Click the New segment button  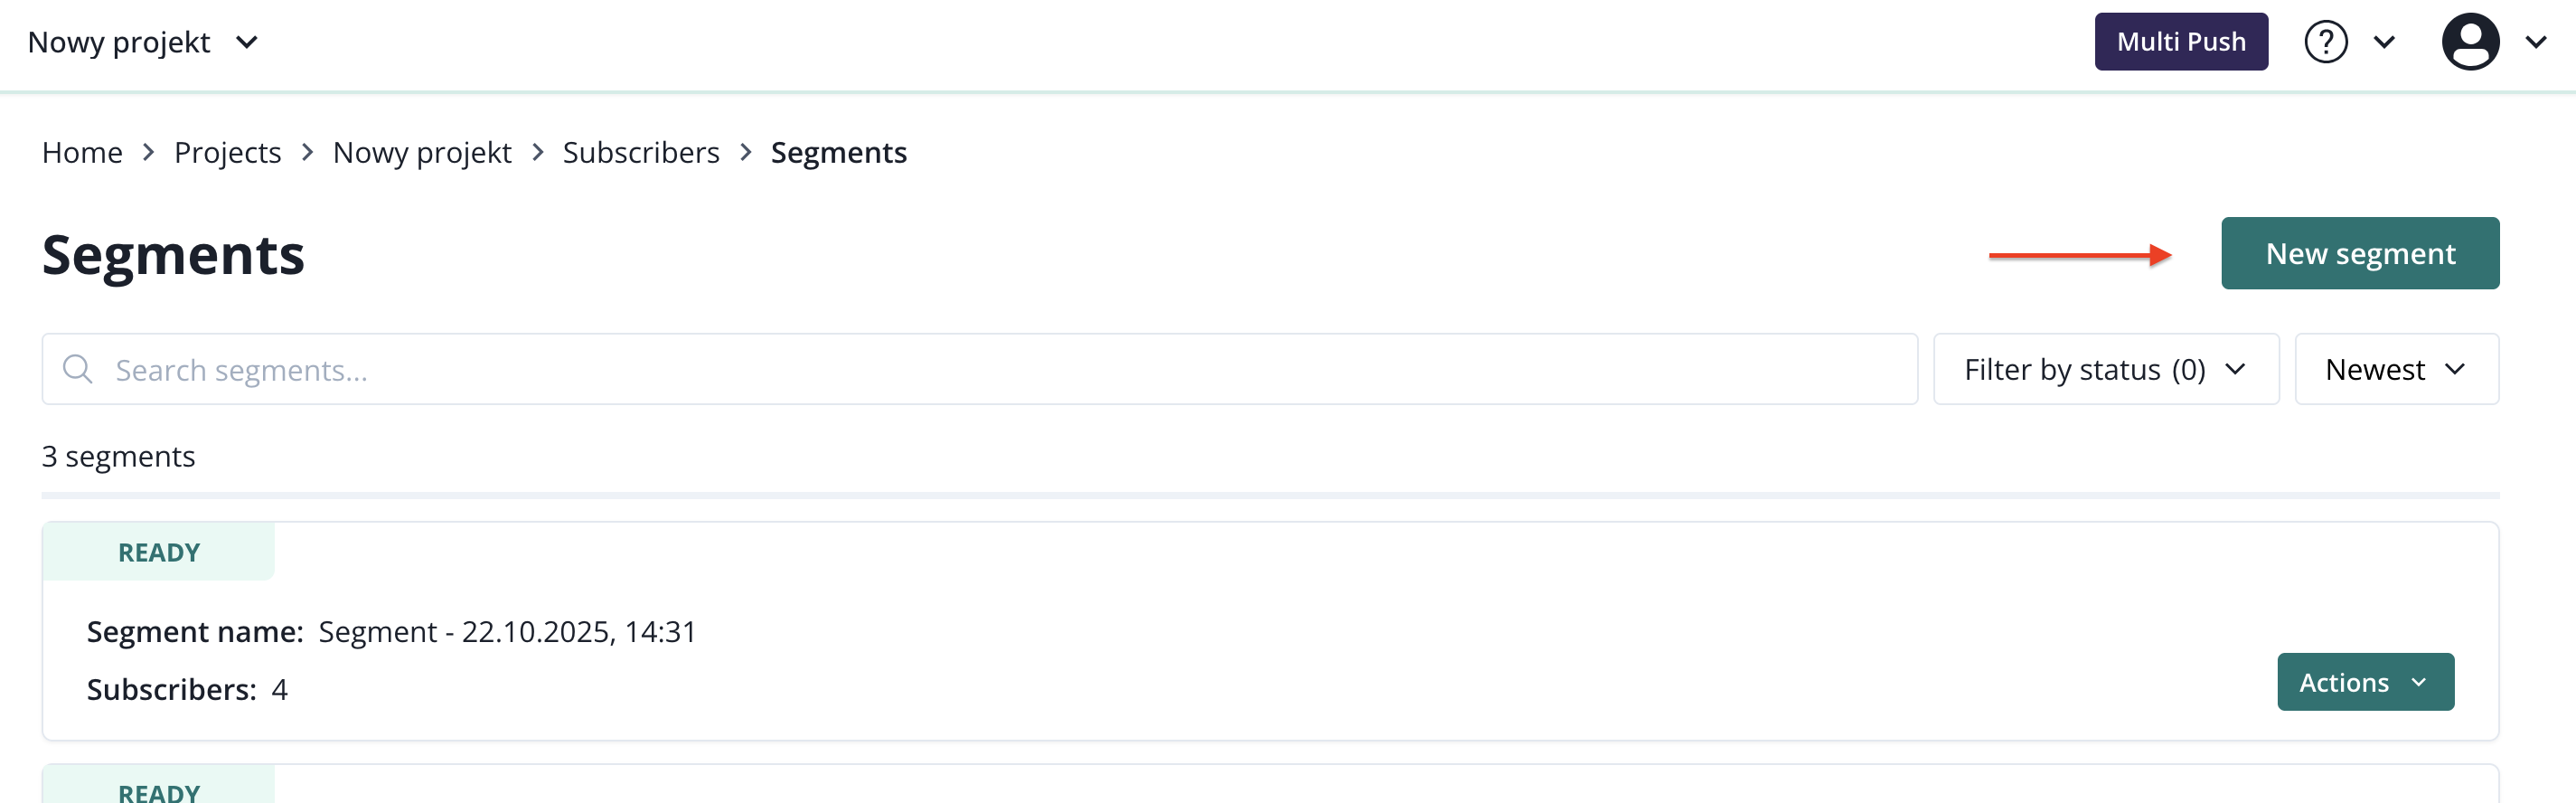pos(2359,253)
